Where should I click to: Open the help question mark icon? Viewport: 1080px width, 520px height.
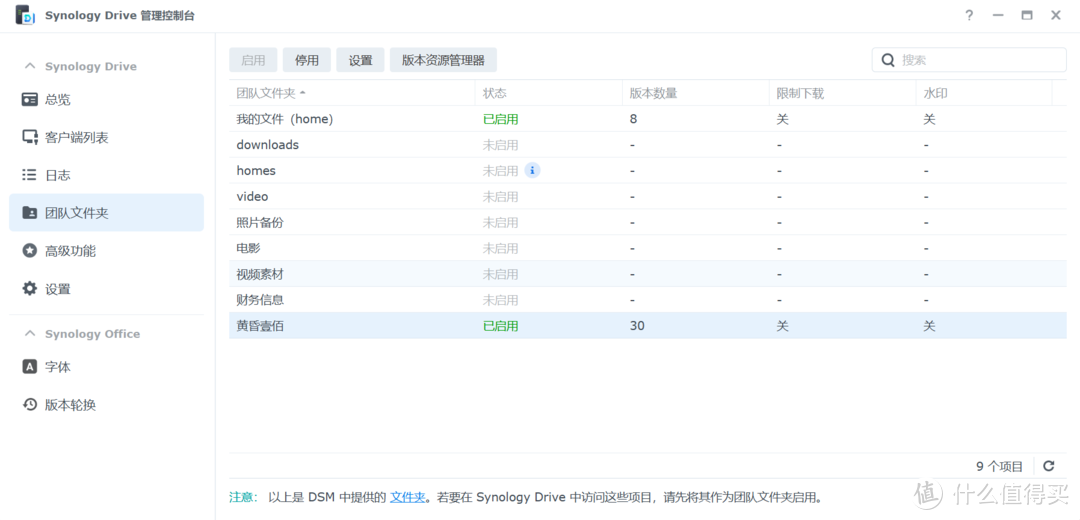(x=969, y=15)
